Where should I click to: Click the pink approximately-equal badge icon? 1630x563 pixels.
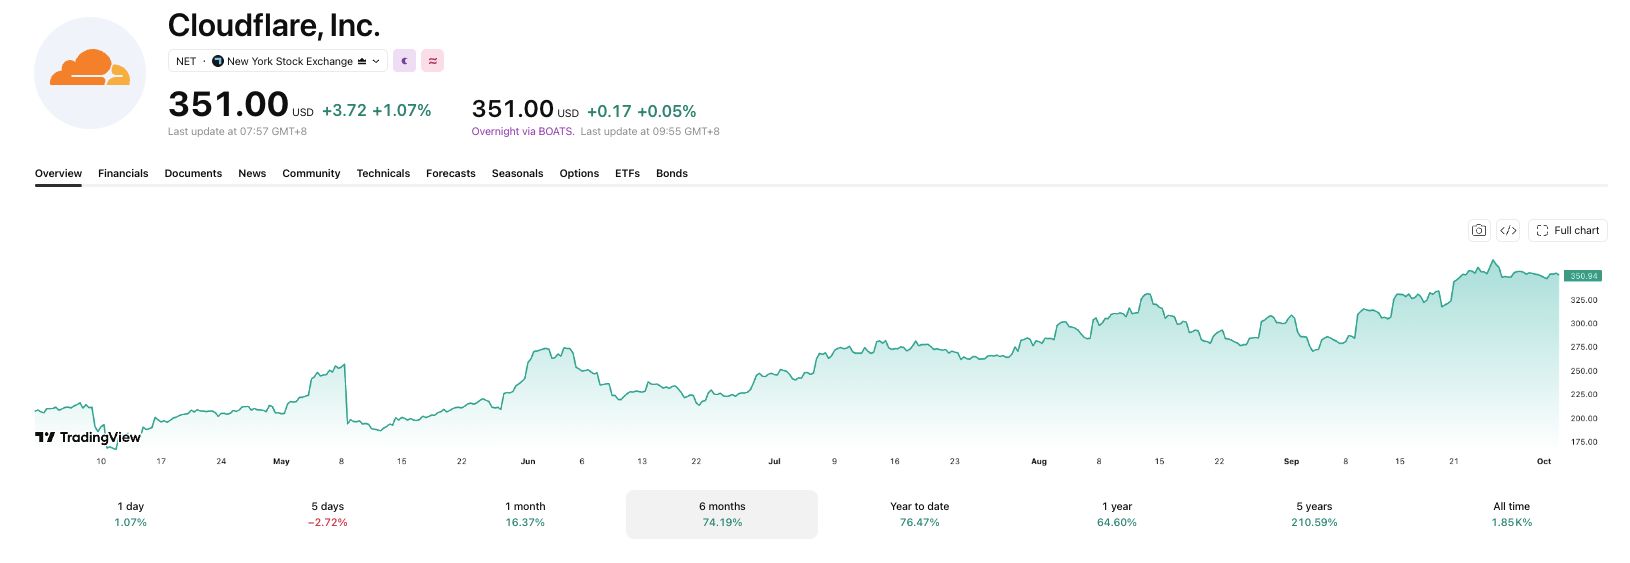tap(432, 61)
